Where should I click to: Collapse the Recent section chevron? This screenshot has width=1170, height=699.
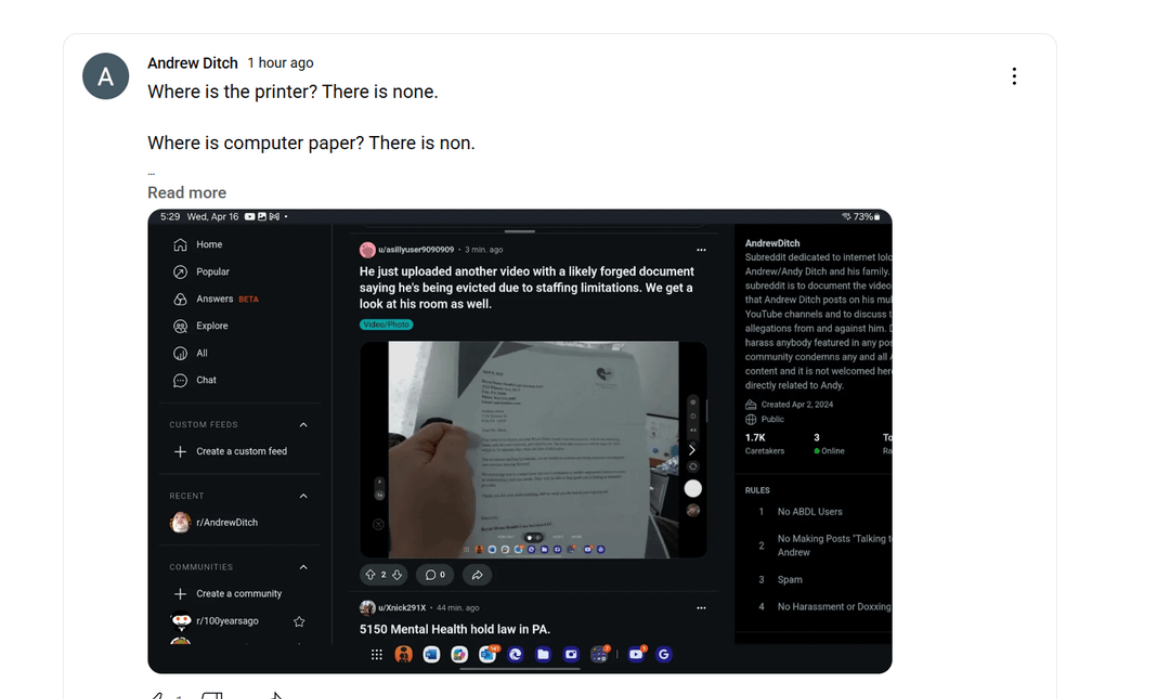pyautogui.click(x=304, y=496)
